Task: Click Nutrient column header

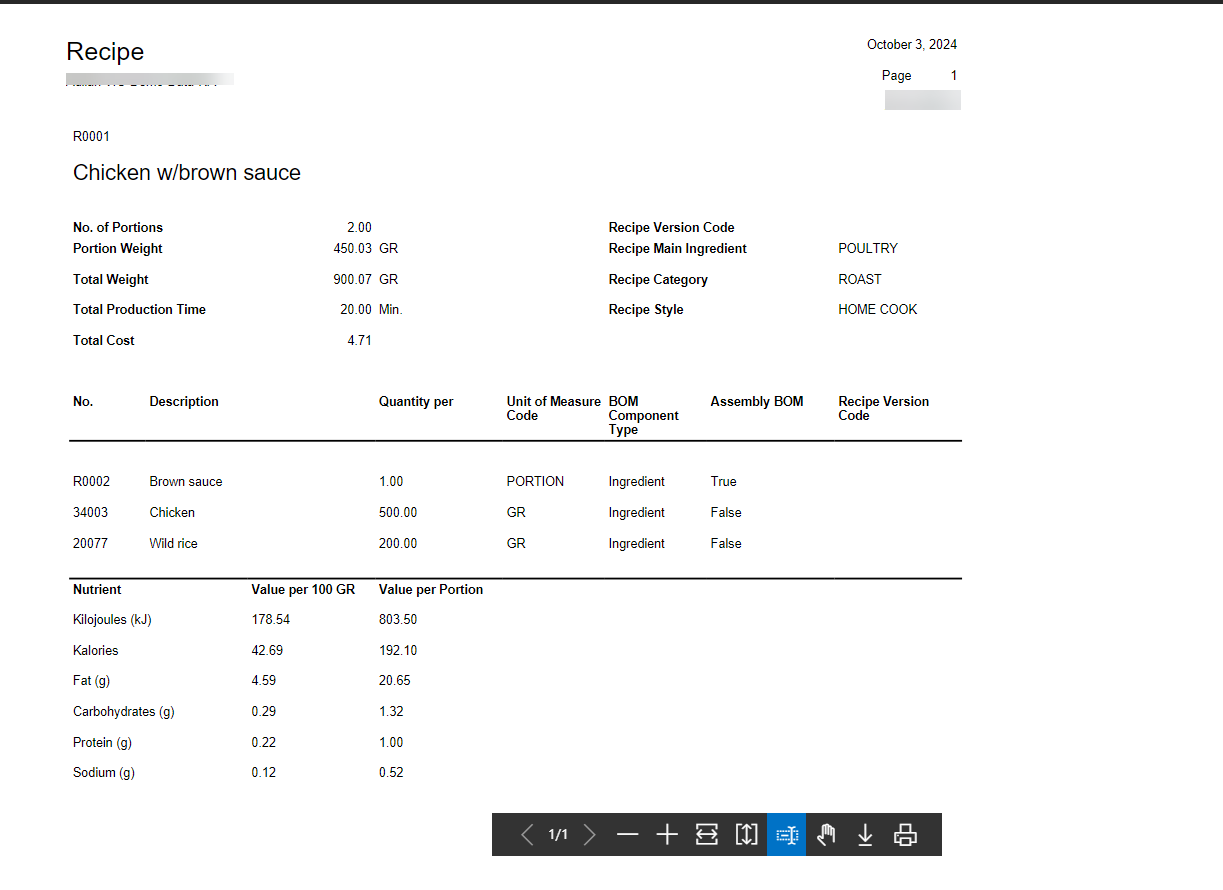Action: pyautogui.click(x=97, y=589)
